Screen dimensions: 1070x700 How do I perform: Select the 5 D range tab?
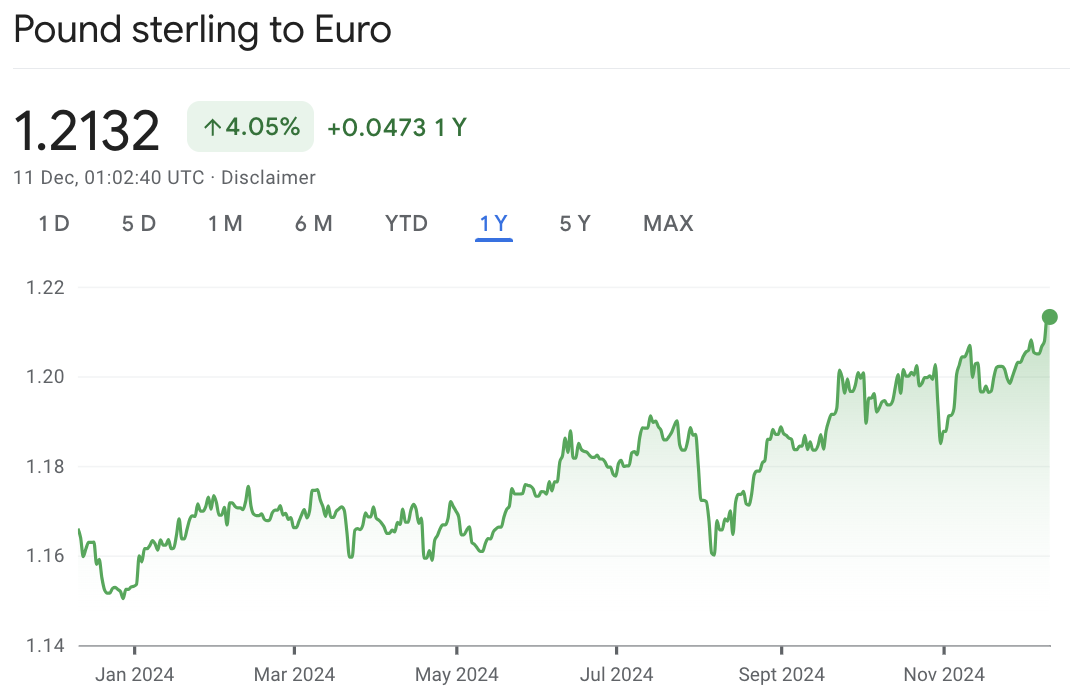pyautogui.click(x=139, y=223)
